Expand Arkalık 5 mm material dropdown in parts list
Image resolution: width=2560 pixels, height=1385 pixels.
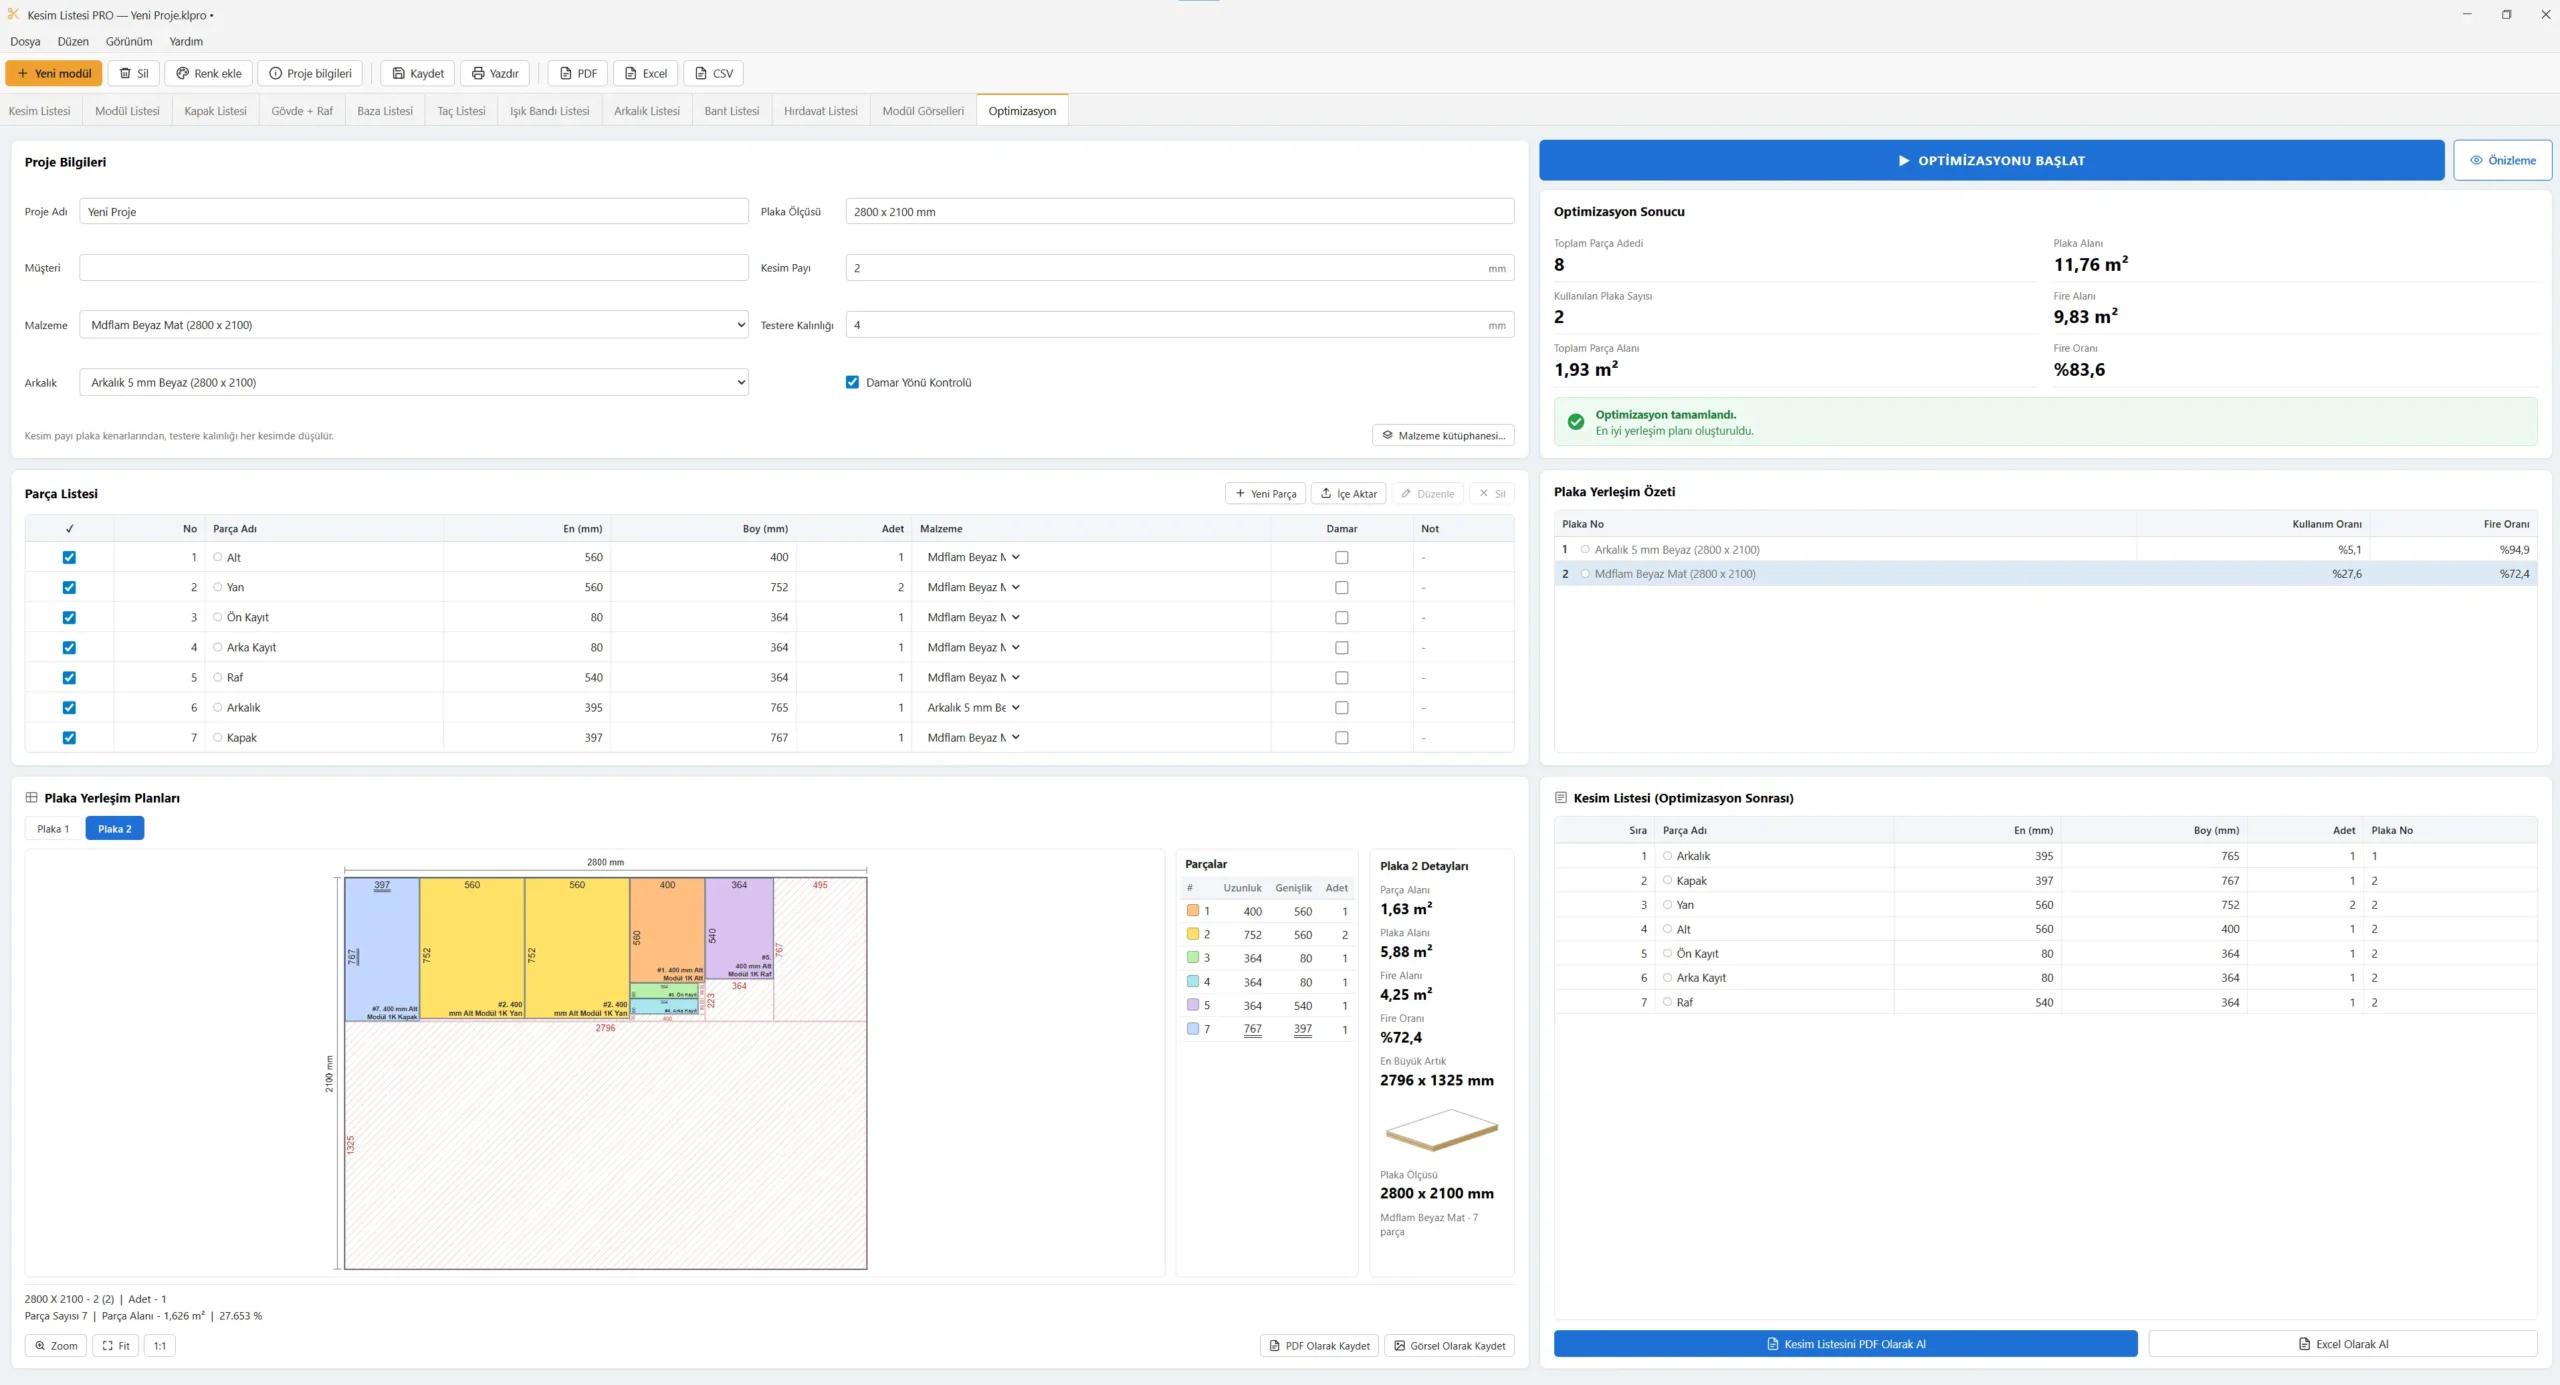[973, 707]
